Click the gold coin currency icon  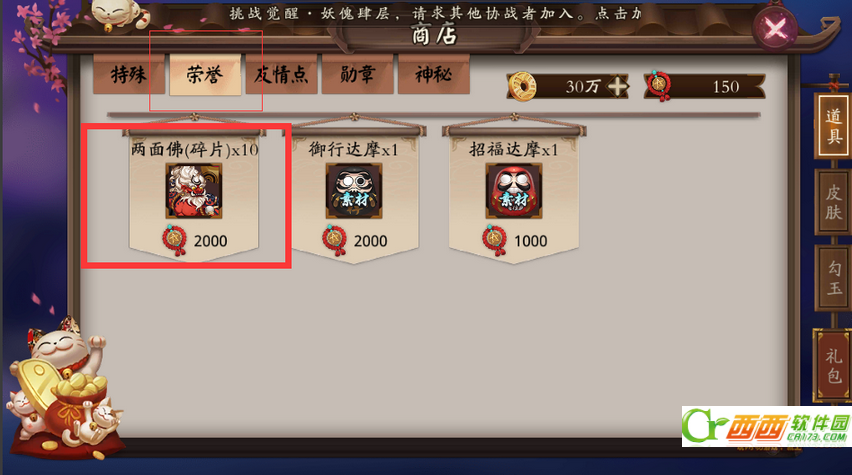coord(522,86)
